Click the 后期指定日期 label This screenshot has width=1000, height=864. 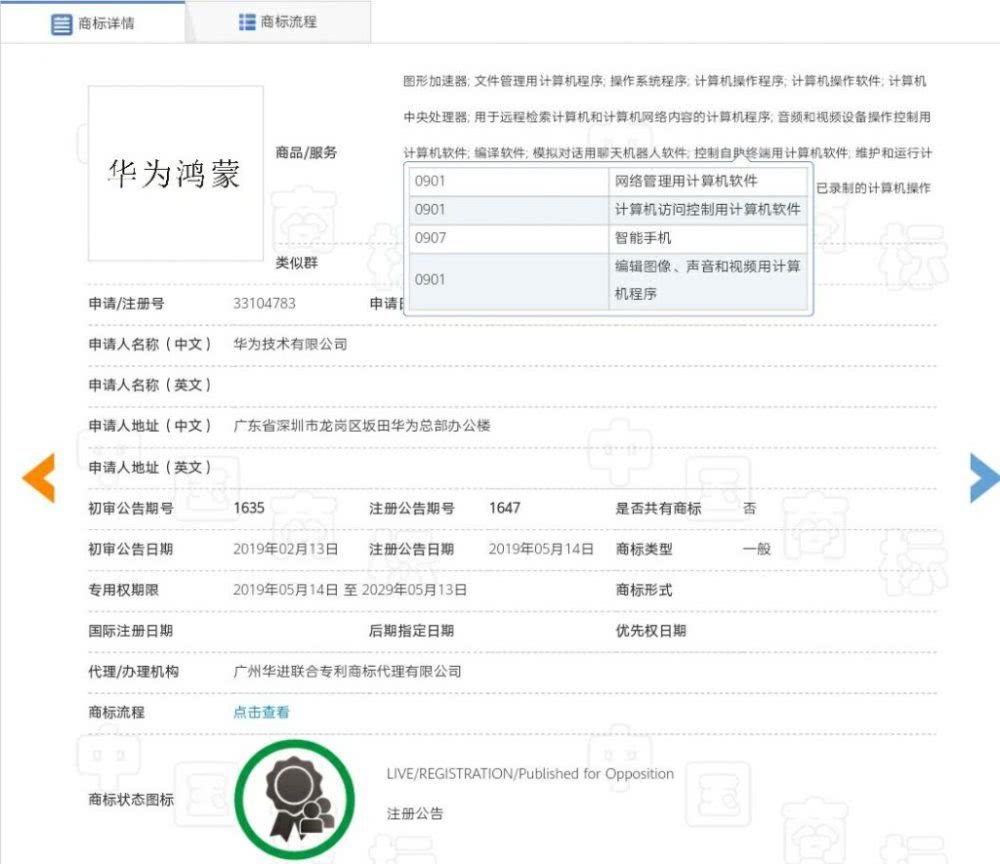pos(411,631)
